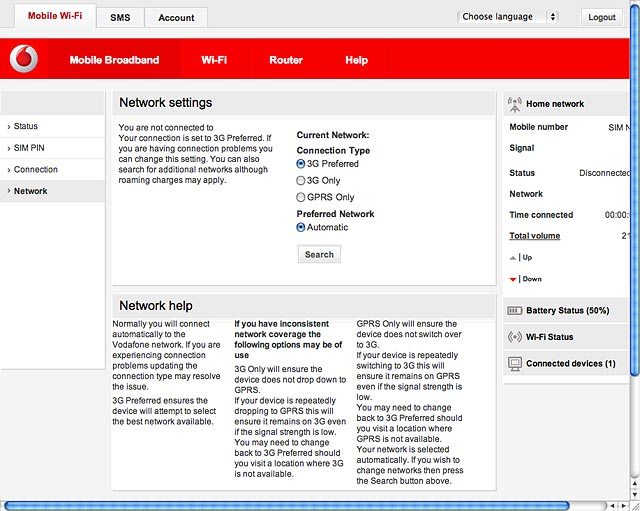Go to SIM PIN in the sidebar
This screenshot has width=640, height=511.
[53, 148]
